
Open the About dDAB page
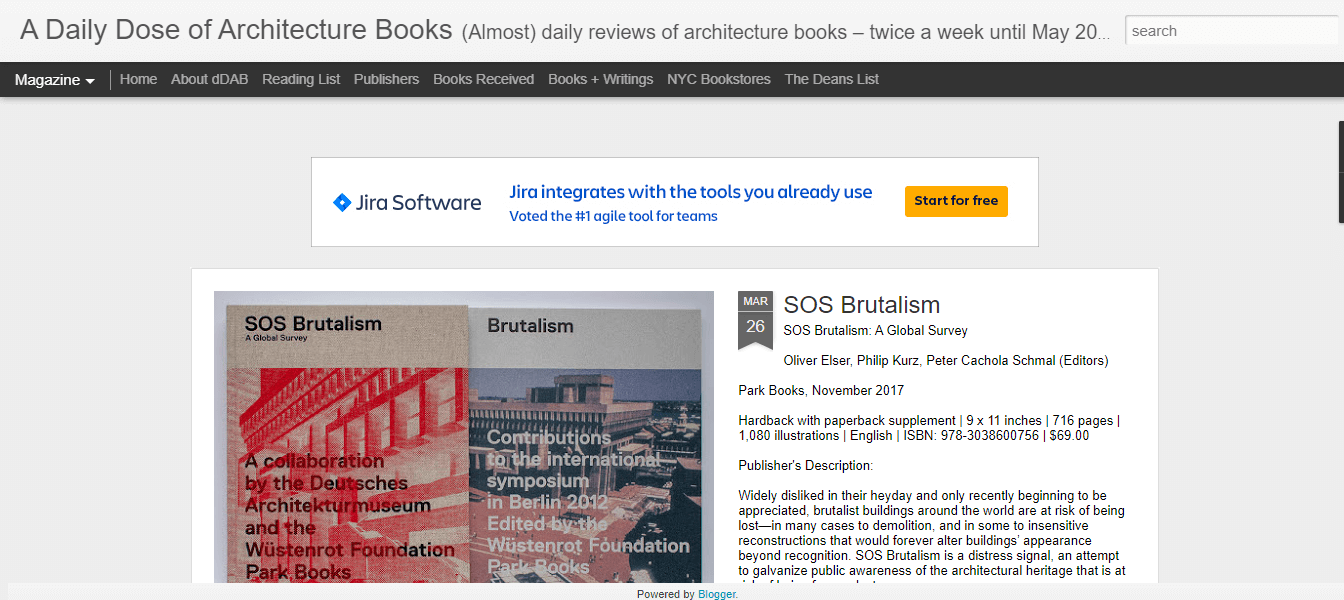point(209,79)
